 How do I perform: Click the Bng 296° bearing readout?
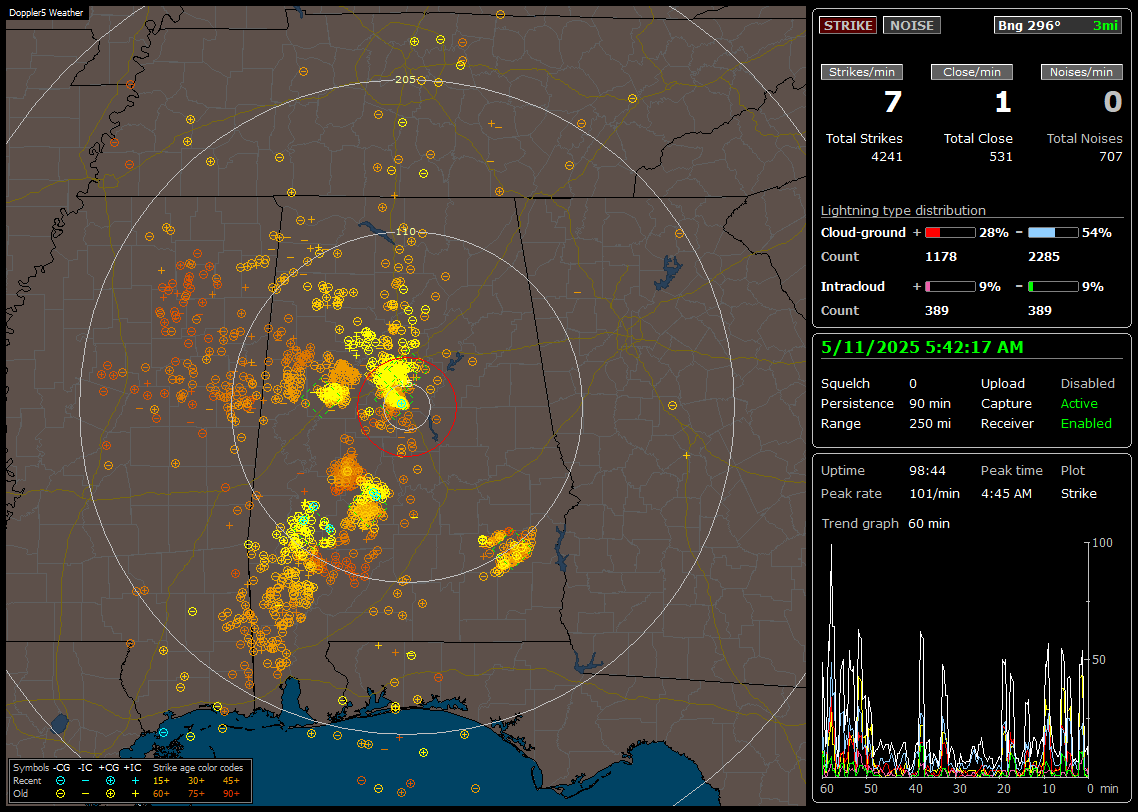(x=1058, y=25)
